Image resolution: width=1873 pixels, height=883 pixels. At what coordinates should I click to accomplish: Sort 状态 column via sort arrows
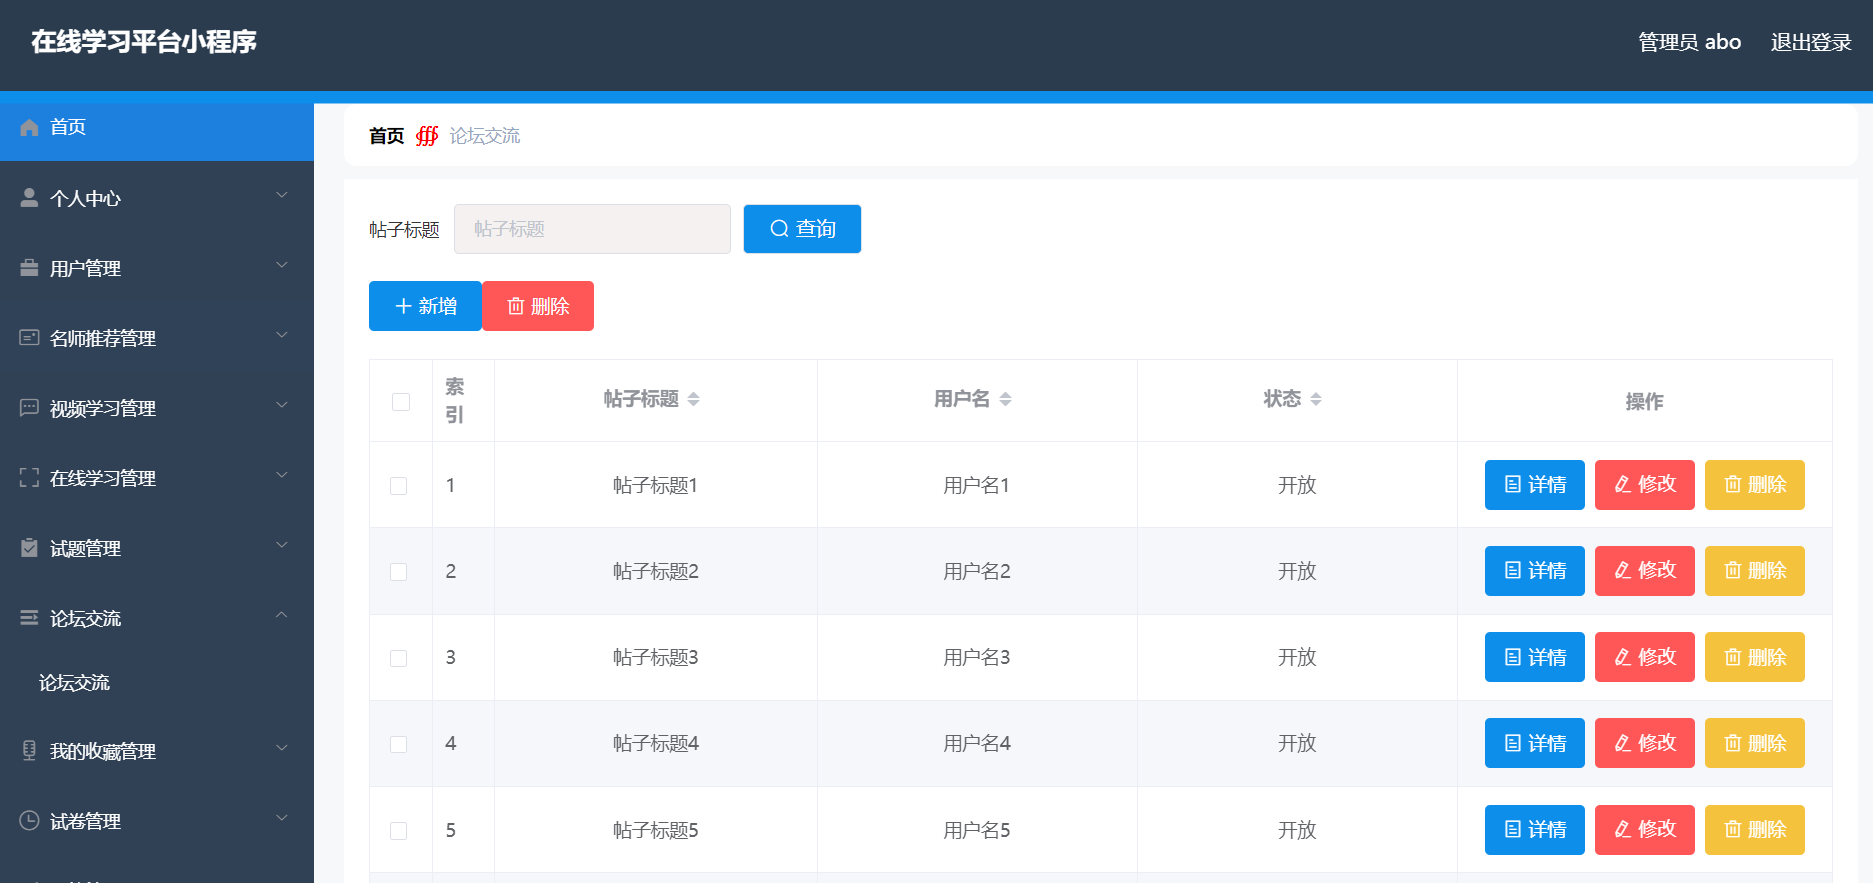pos(1316,399)
